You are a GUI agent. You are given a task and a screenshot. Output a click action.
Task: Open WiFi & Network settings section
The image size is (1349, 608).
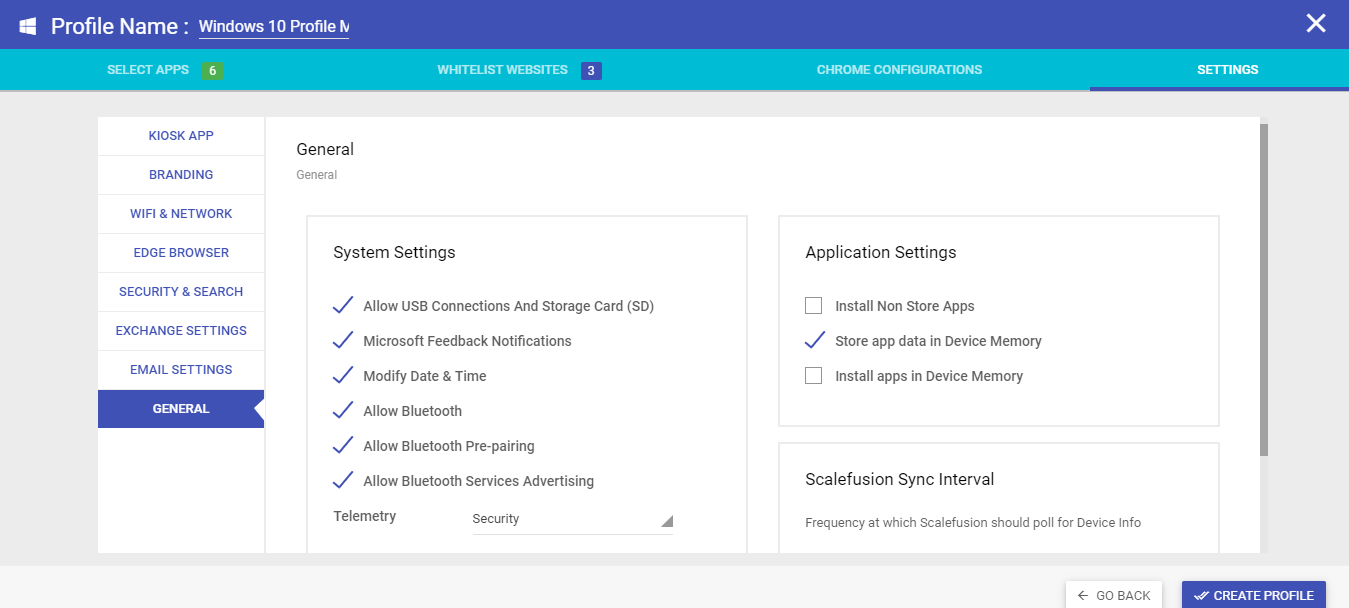(x=181, y=214)
